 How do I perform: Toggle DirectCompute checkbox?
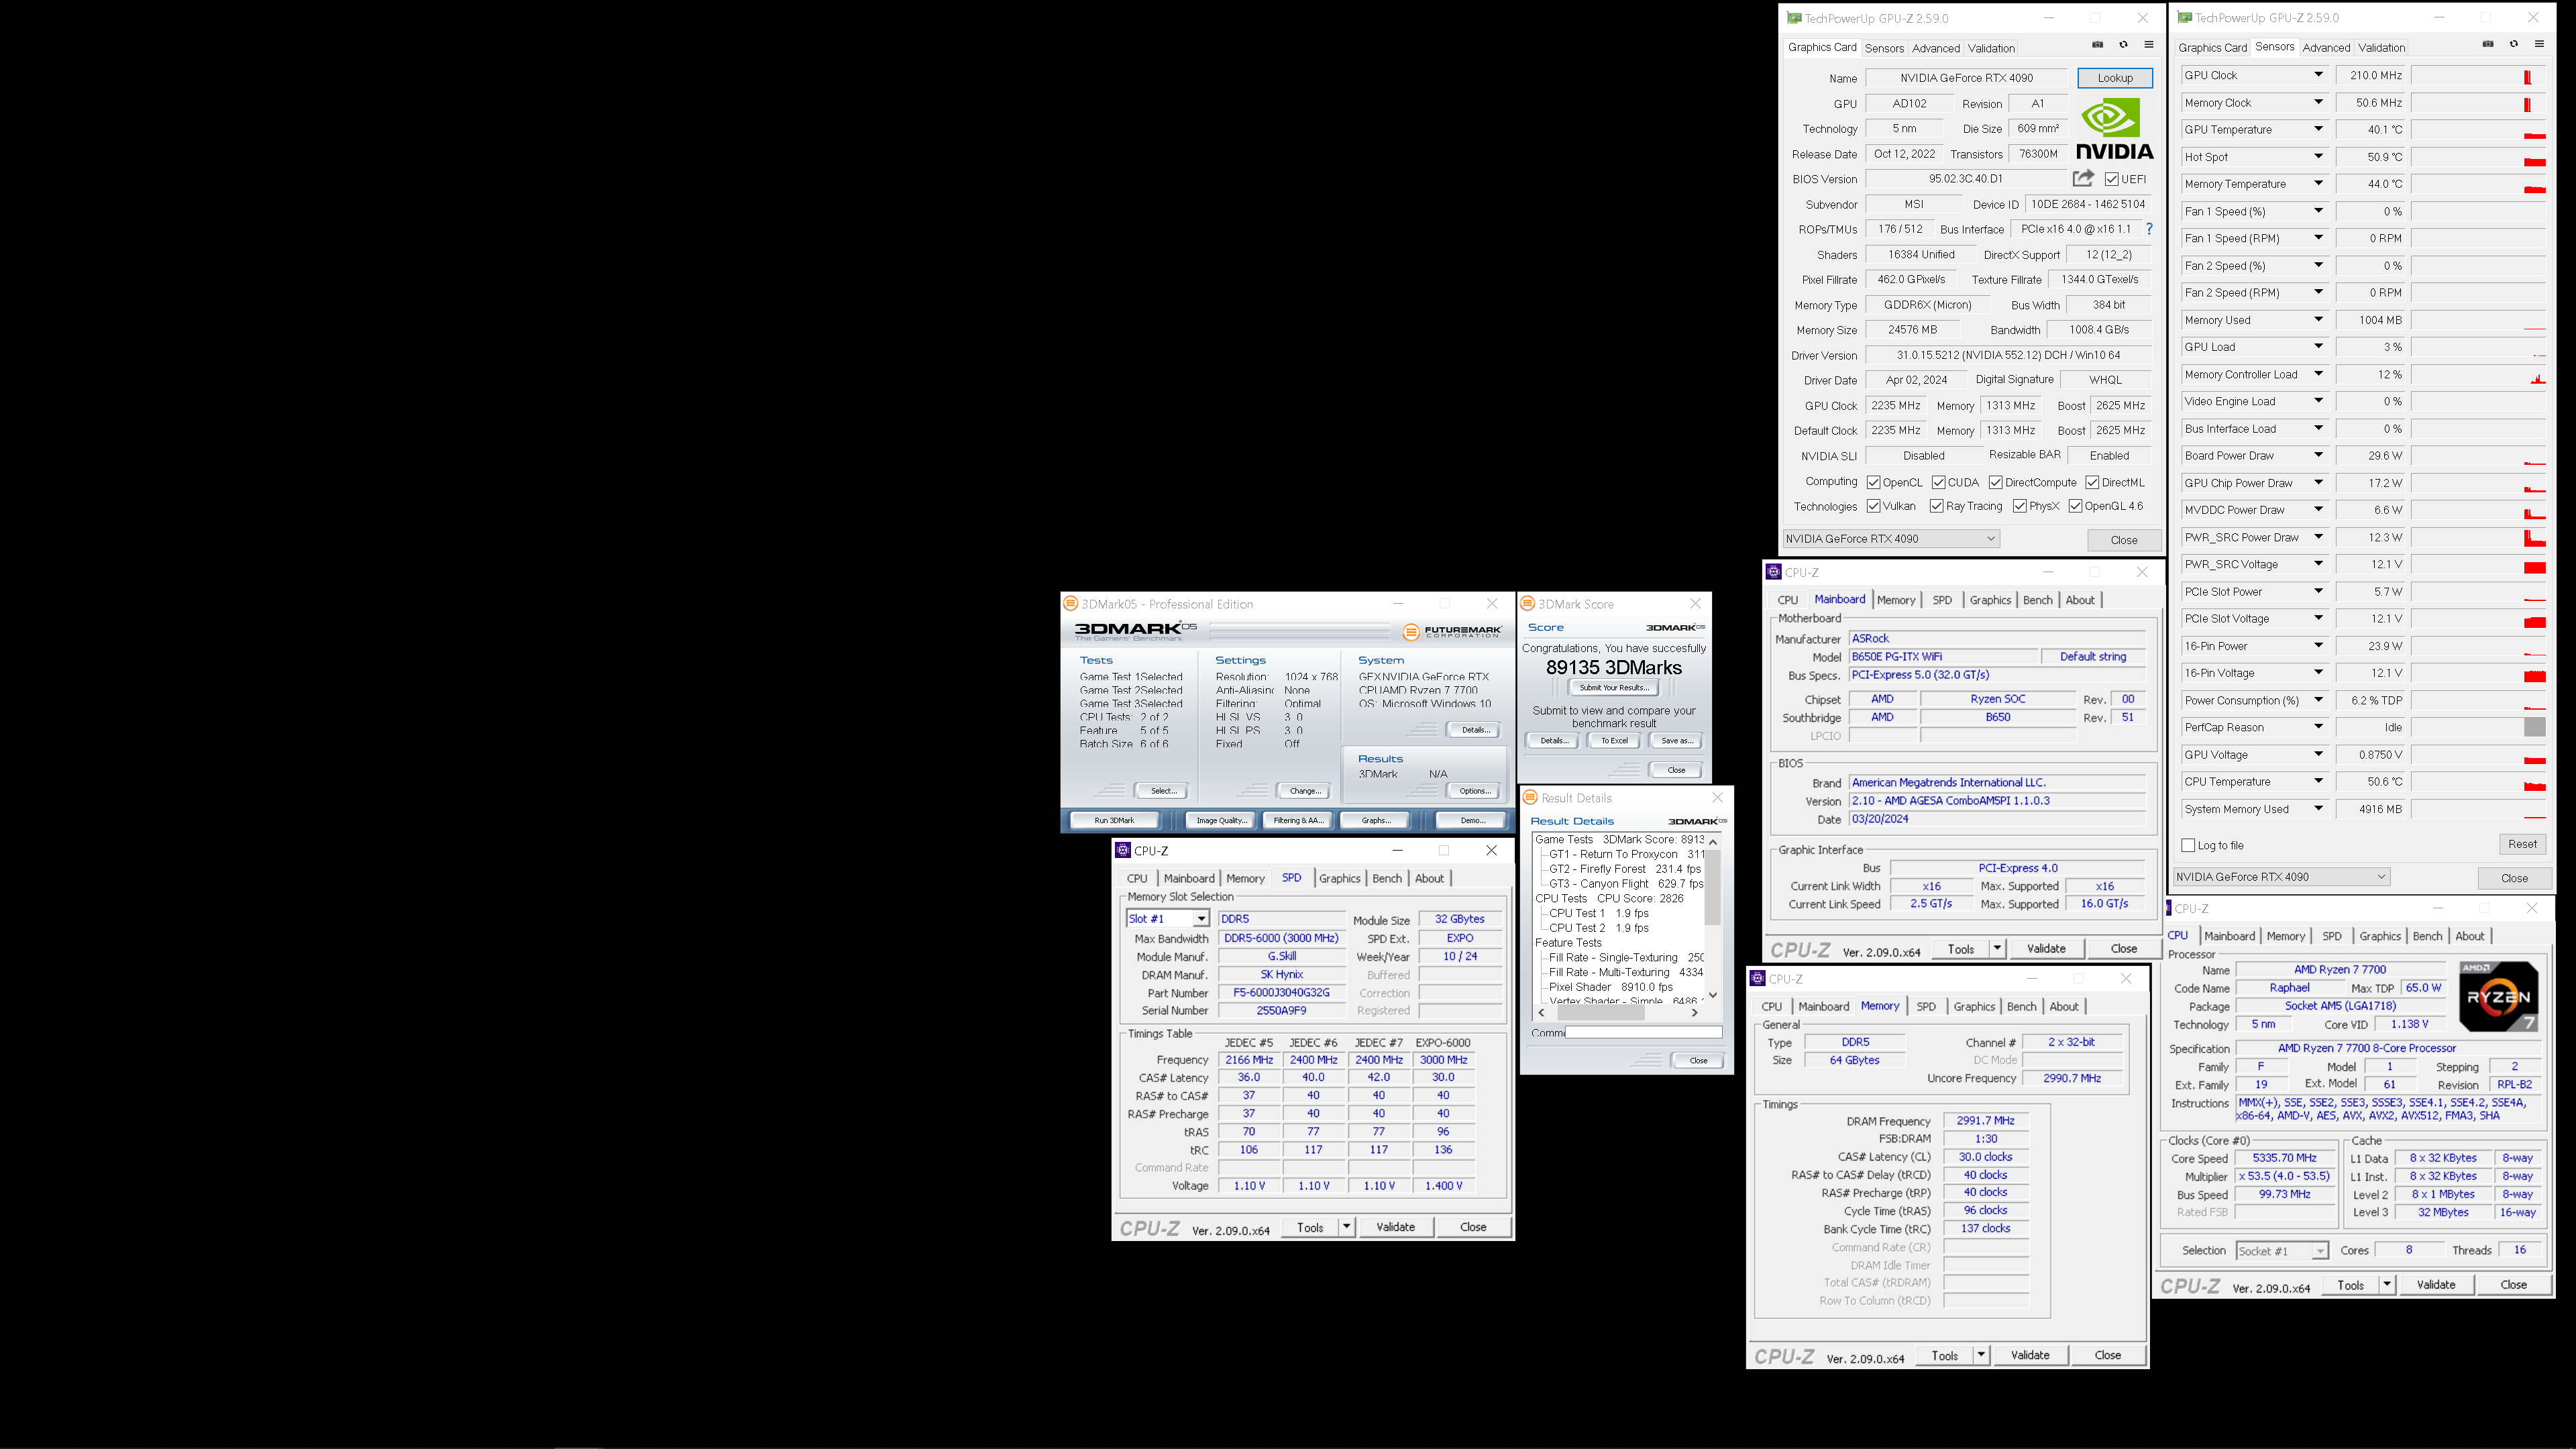(1995, 482)
